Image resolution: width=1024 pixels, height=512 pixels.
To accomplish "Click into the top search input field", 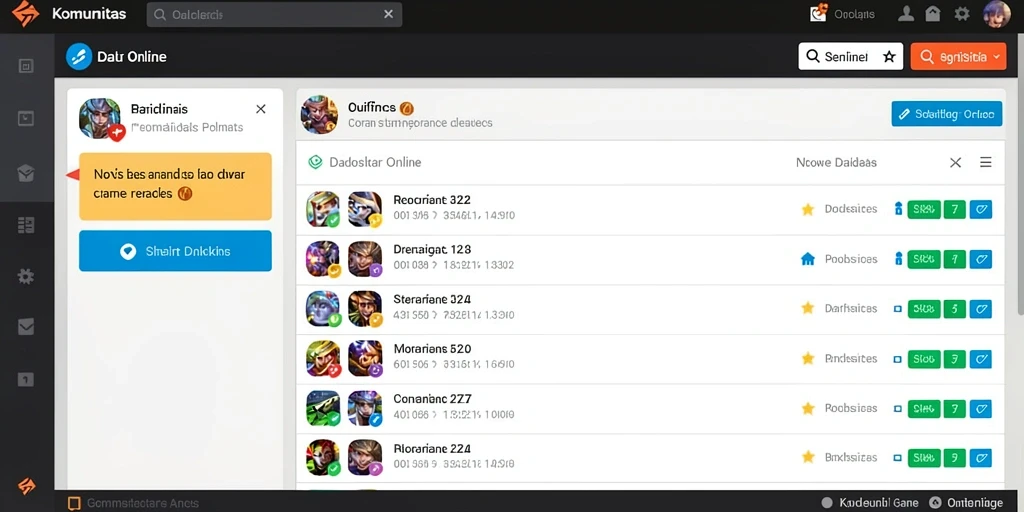I will 274,14.
